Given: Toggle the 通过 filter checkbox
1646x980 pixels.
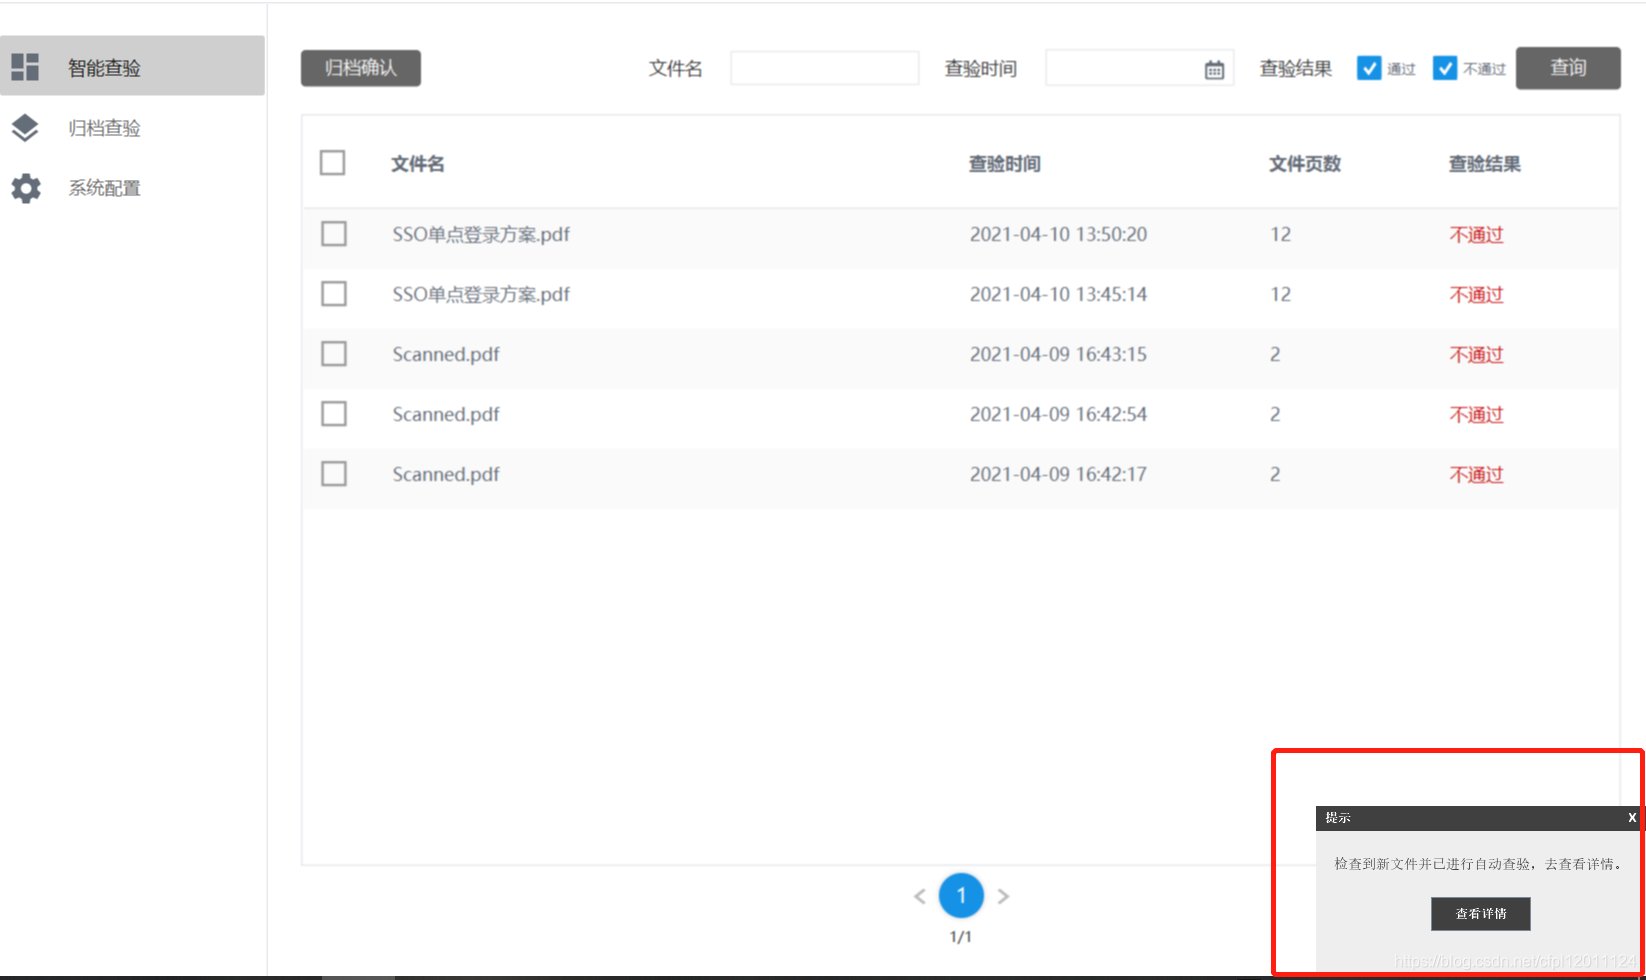Looking at the screenshot, I should coord(1369,68).
